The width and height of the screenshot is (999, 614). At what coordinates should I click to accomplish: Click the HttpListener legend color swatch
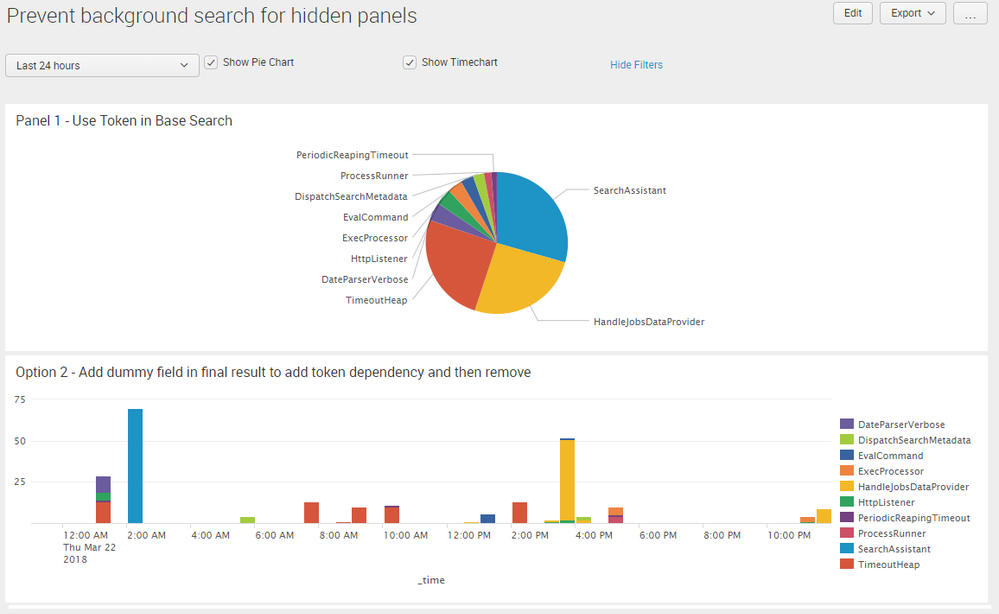847,502
